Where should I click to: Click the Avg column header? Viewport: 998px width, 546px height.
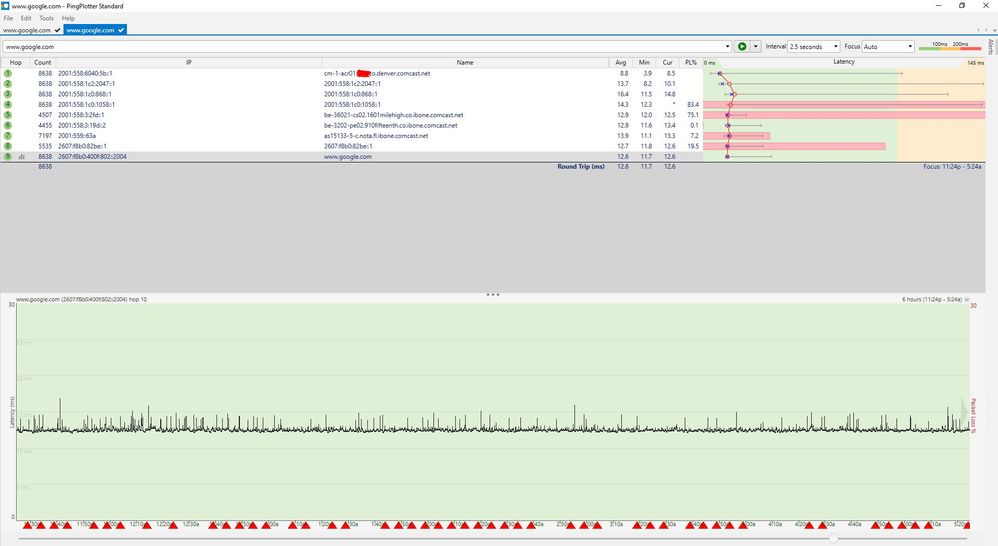coord(621,62)
